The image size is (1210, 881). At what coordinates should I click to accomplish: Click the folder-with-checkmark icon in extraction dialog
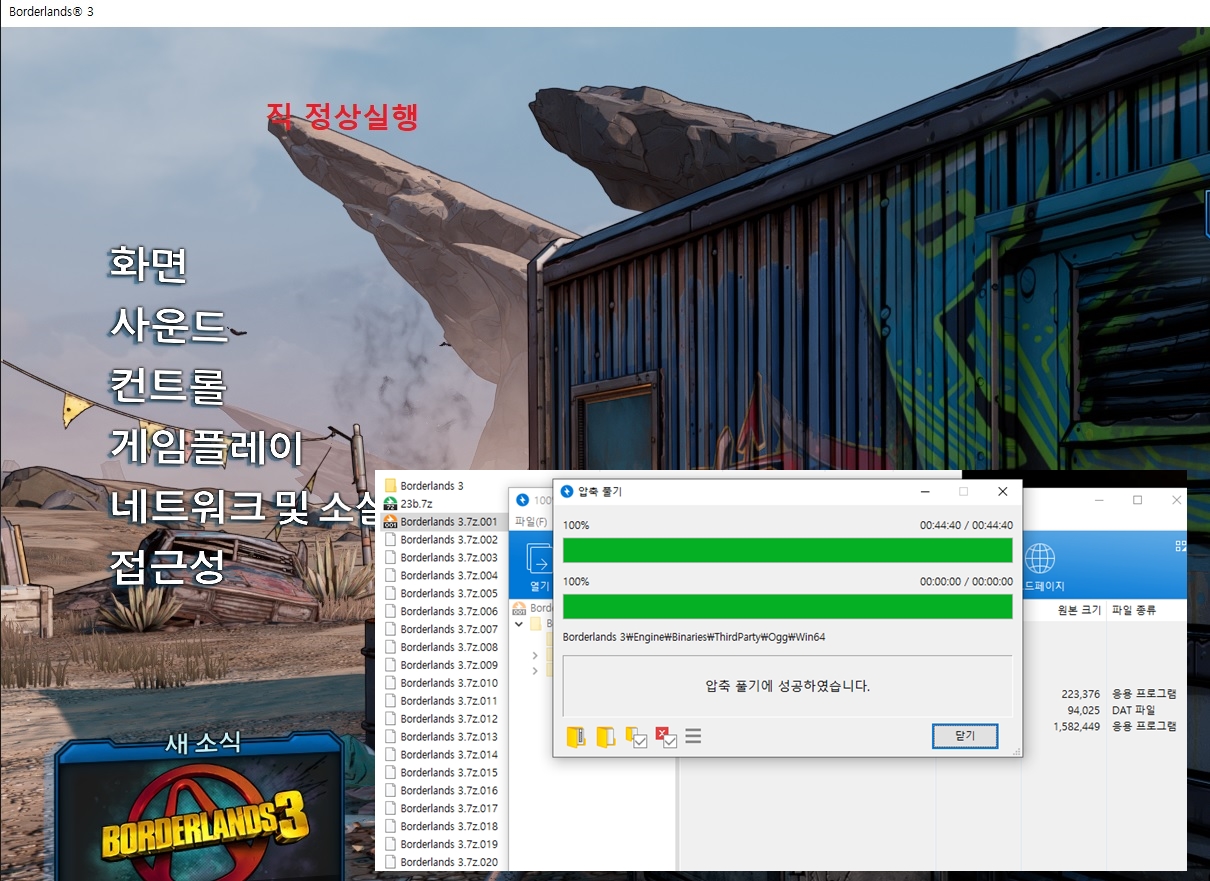[x=636, y=737]
